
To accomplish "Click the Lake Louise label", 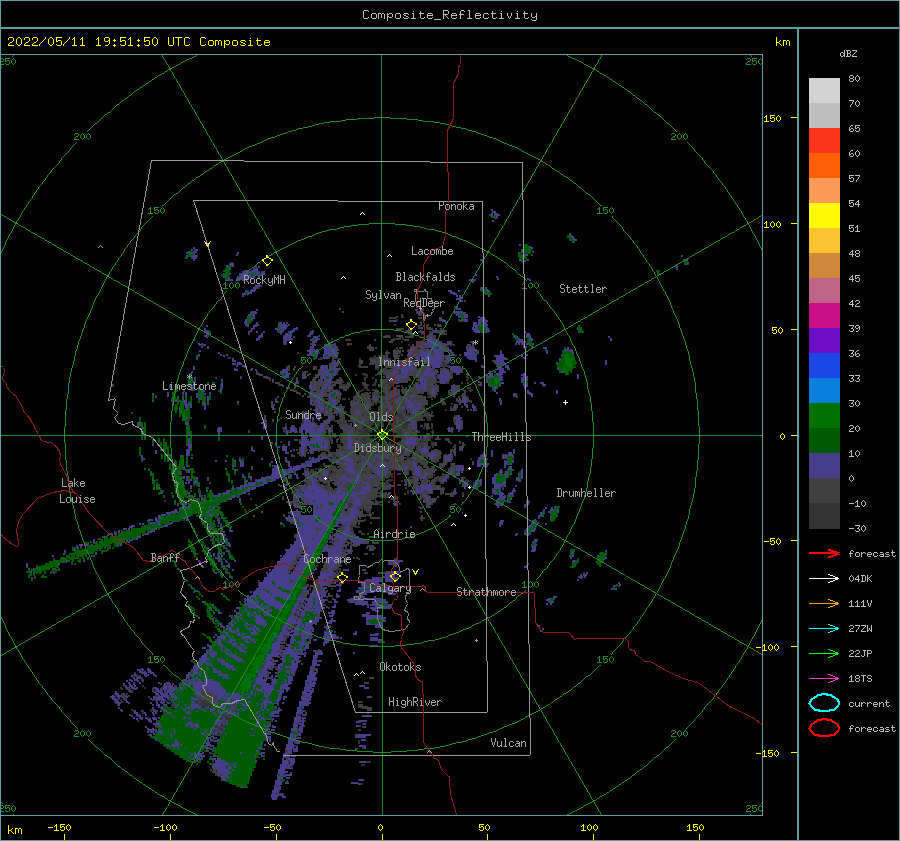I will 78,491.
